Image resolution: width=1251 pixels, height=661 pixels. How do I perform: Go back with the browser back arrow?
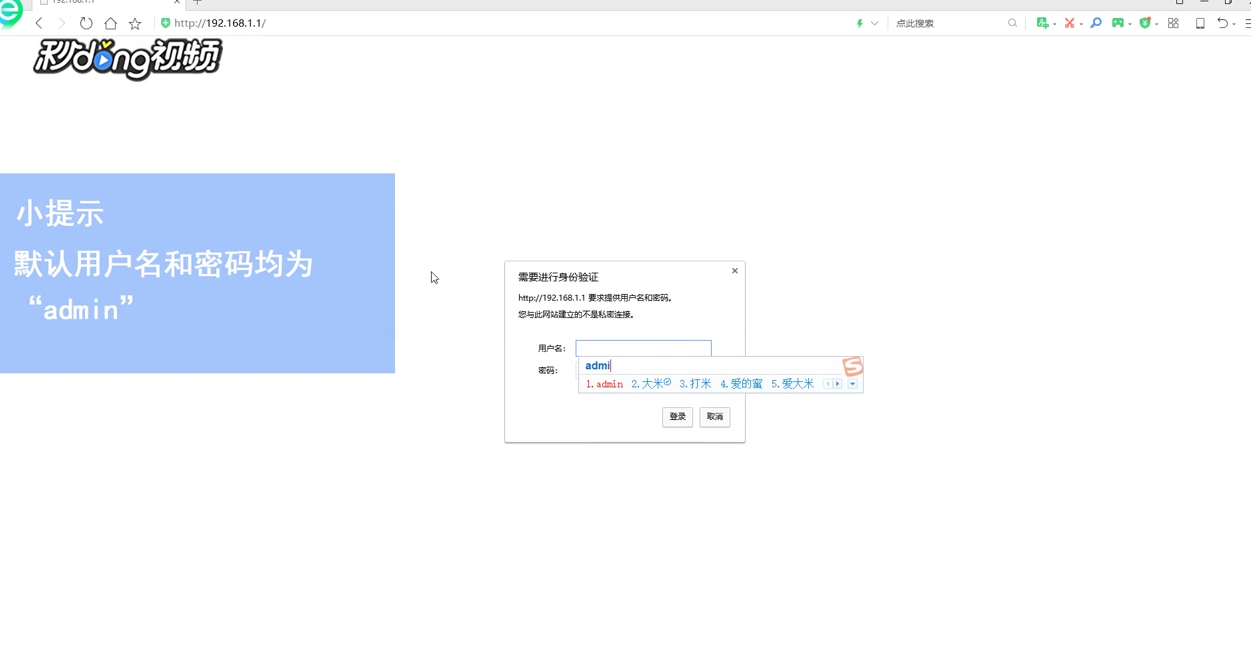point(39,23)
